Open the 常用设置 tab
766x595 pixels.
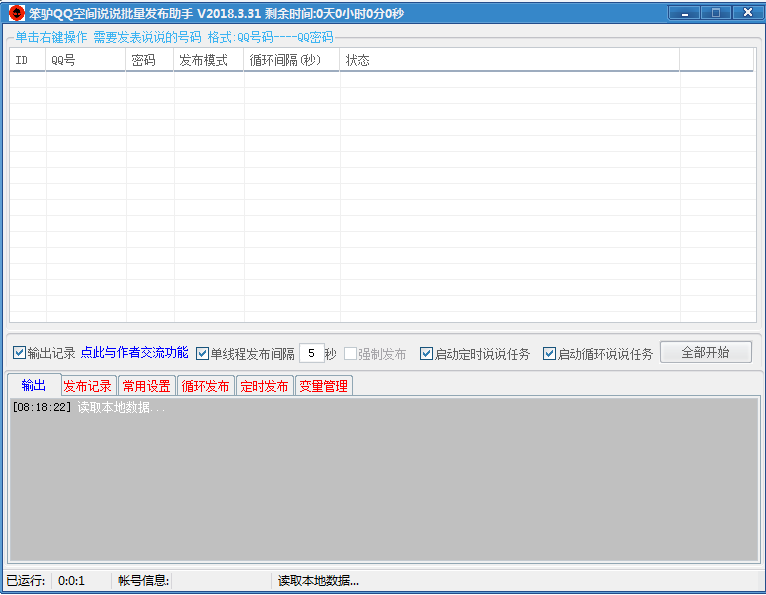tap(147, 386)
